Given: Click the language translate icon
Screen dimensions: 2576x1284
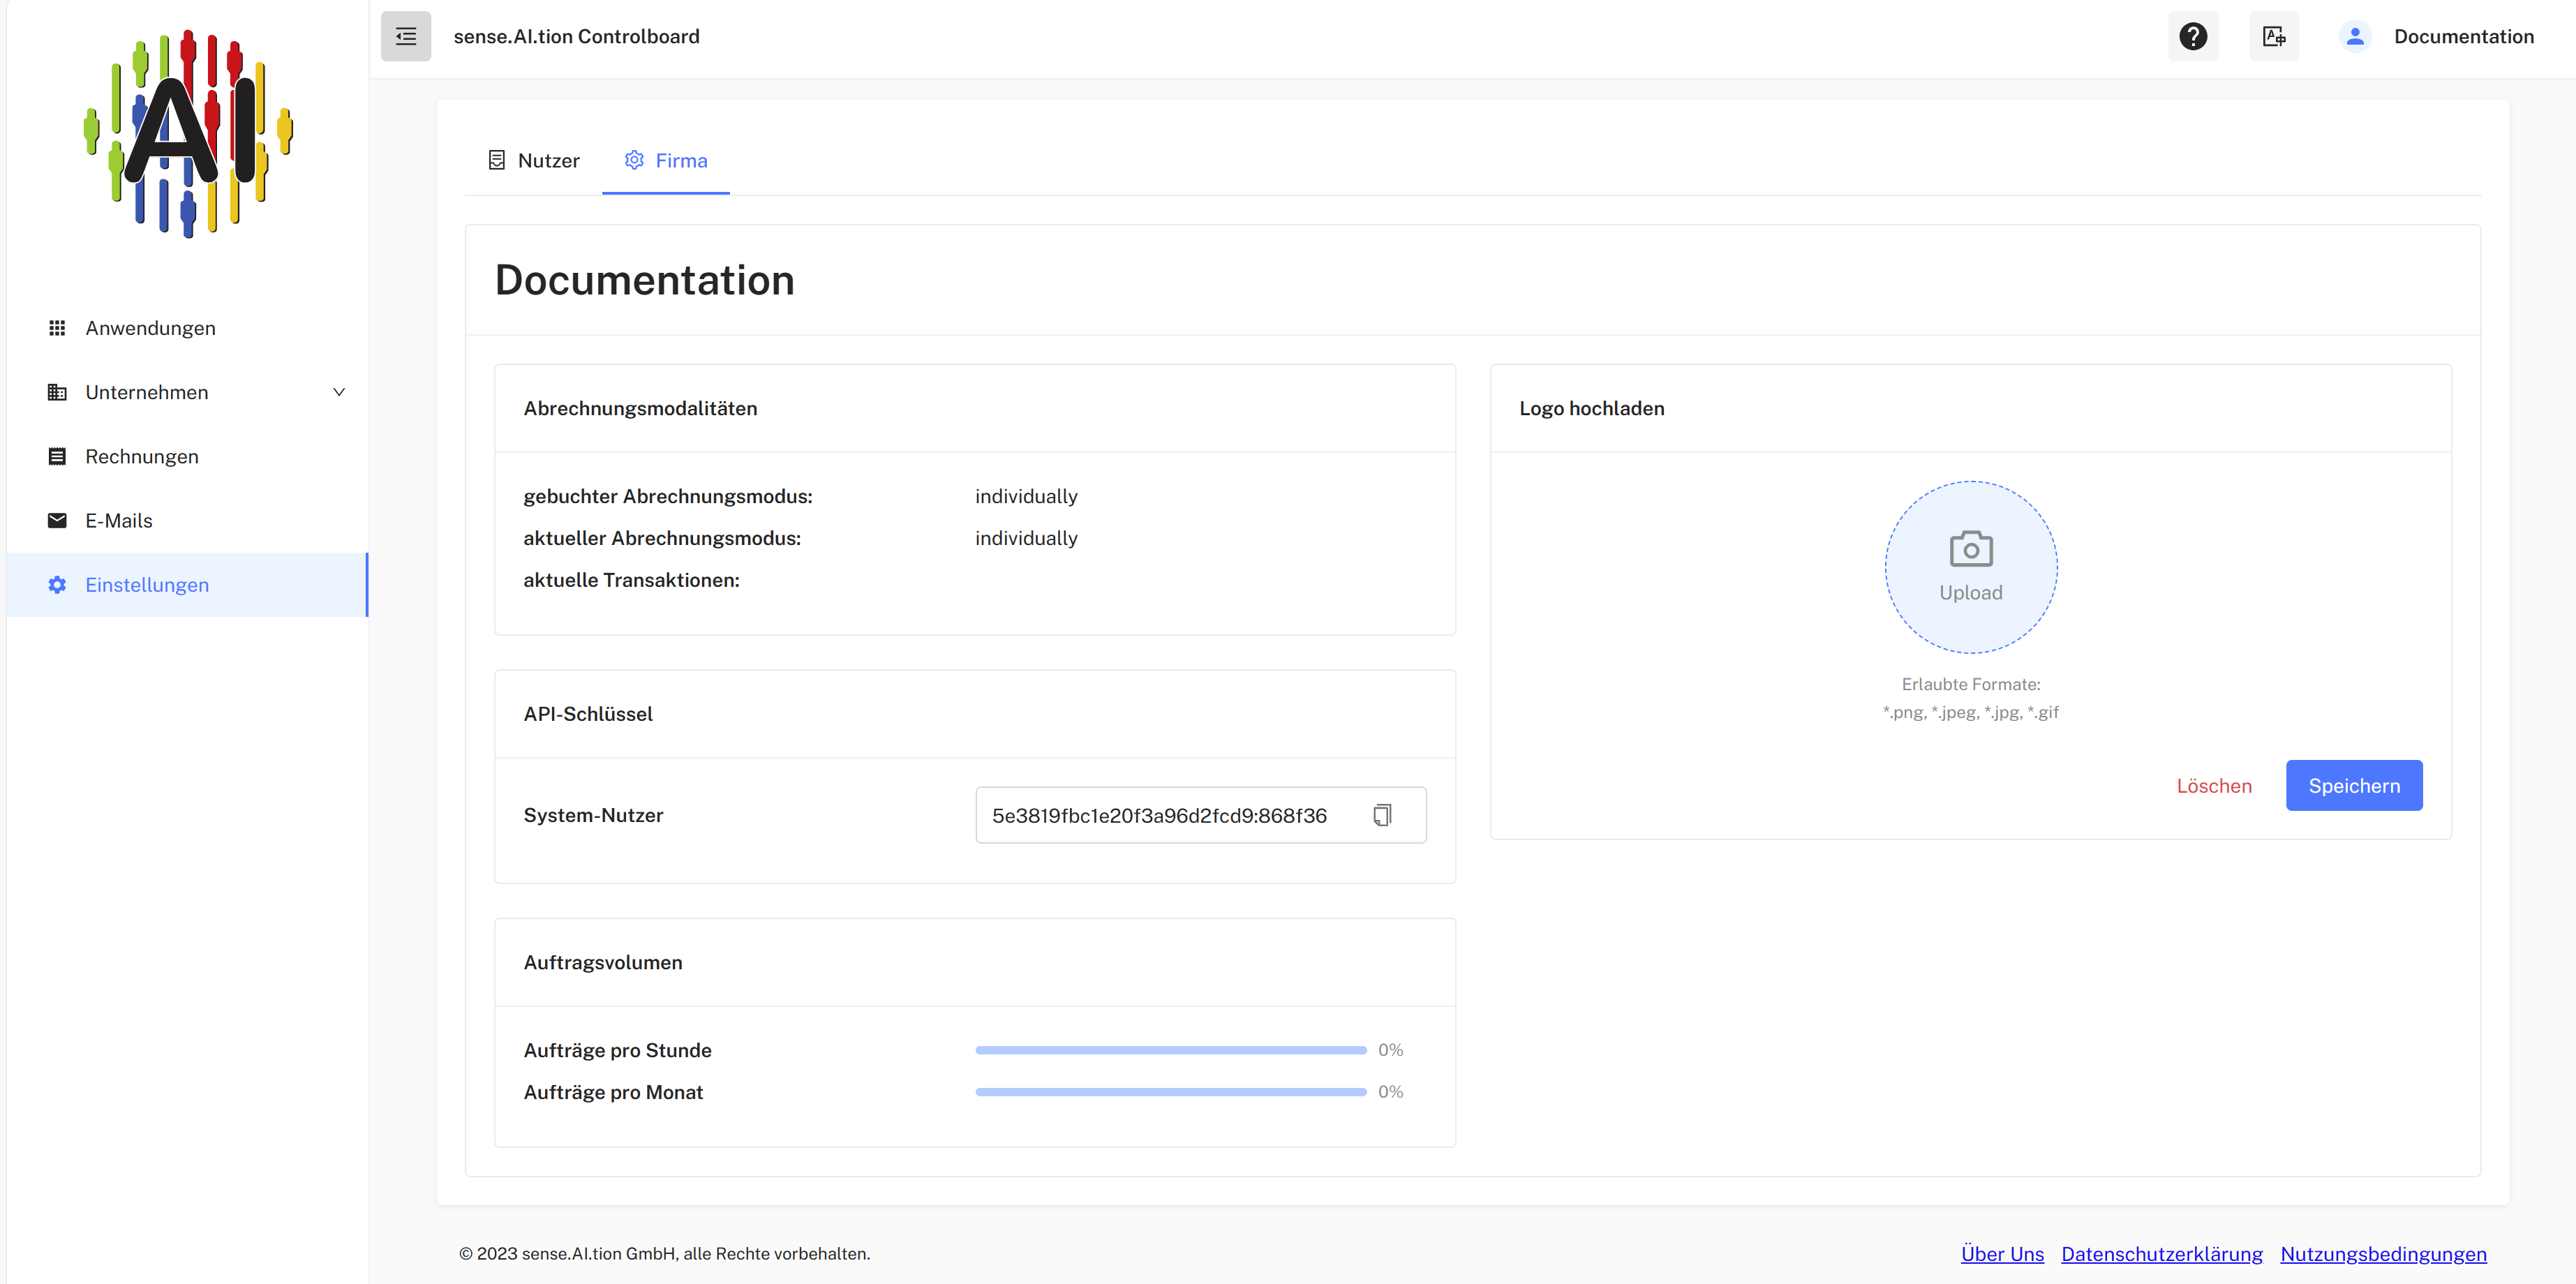Looking at the screenshot, I should pos(2273,37).
